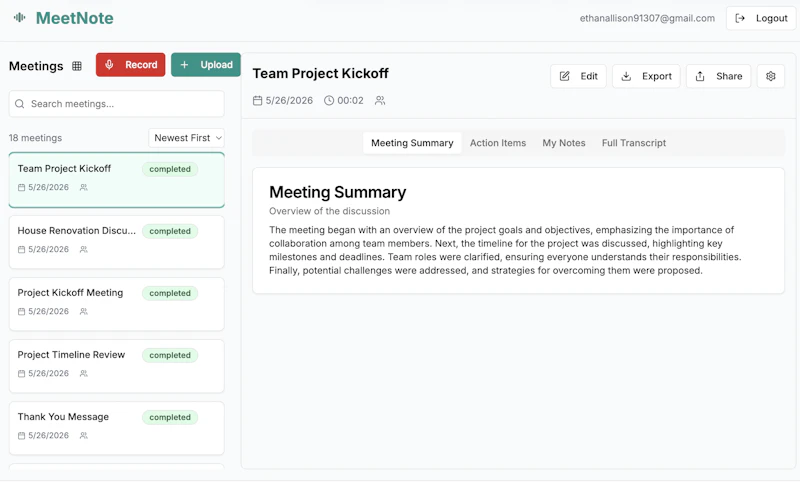Click the calendar icon beside header date
Screen dimensions: 800x482
point(258,100)
